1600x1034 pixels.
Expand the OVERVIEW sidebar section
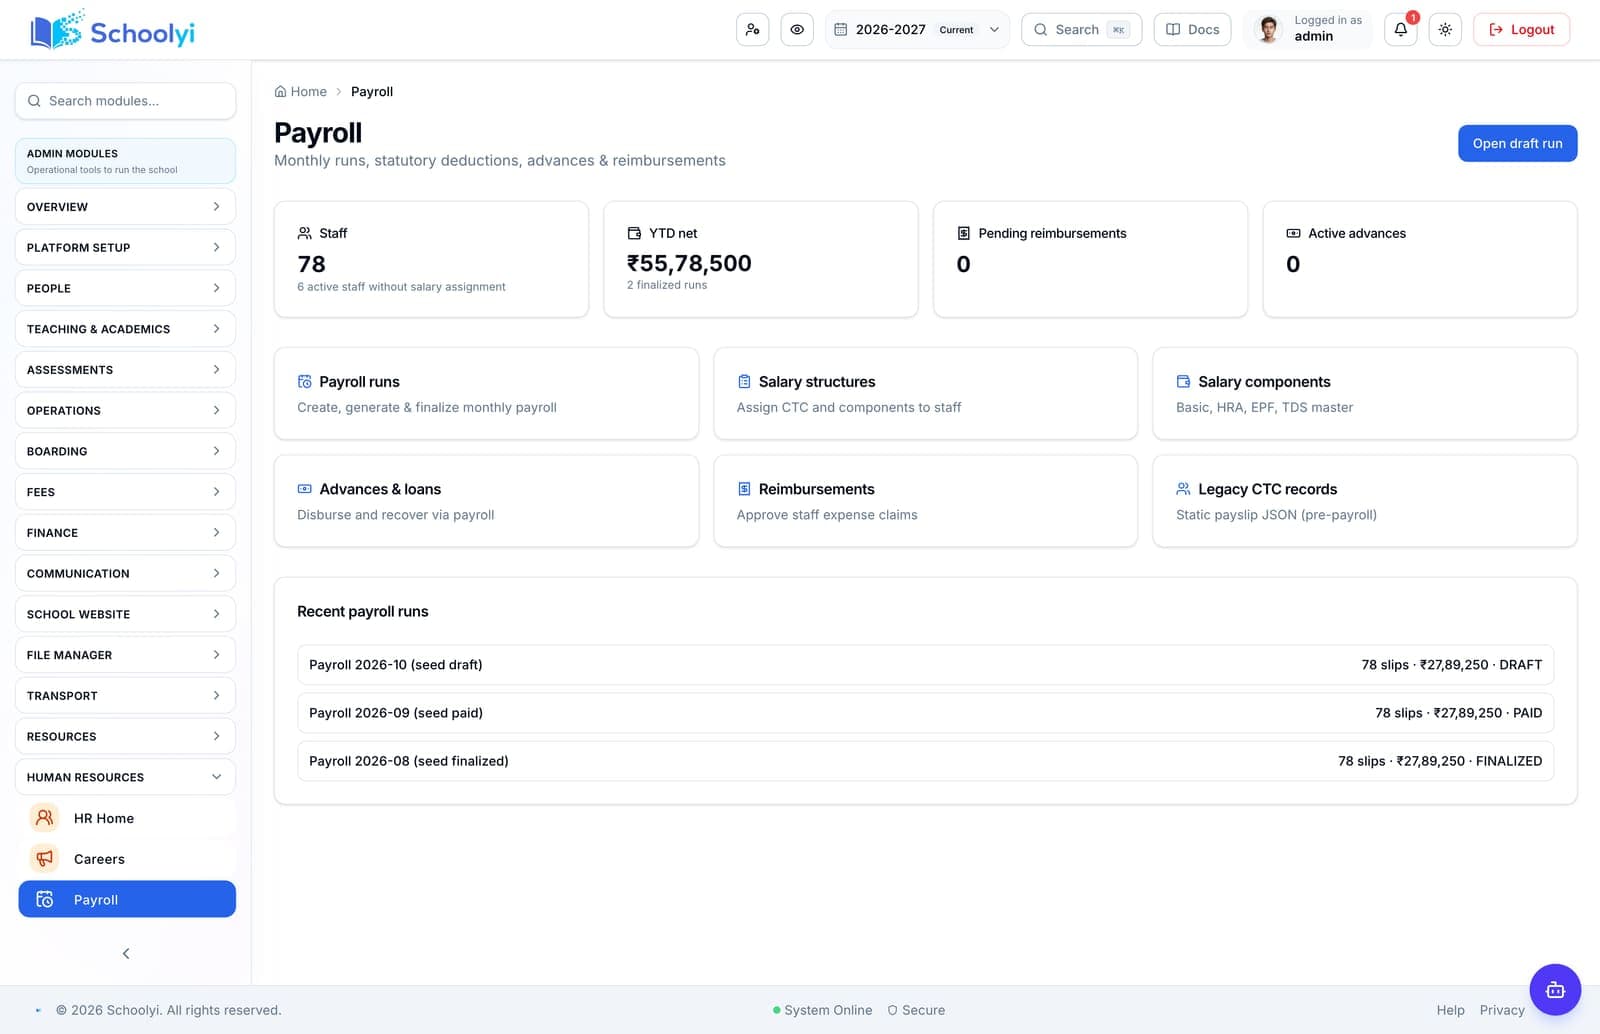[x=125, y=207]
